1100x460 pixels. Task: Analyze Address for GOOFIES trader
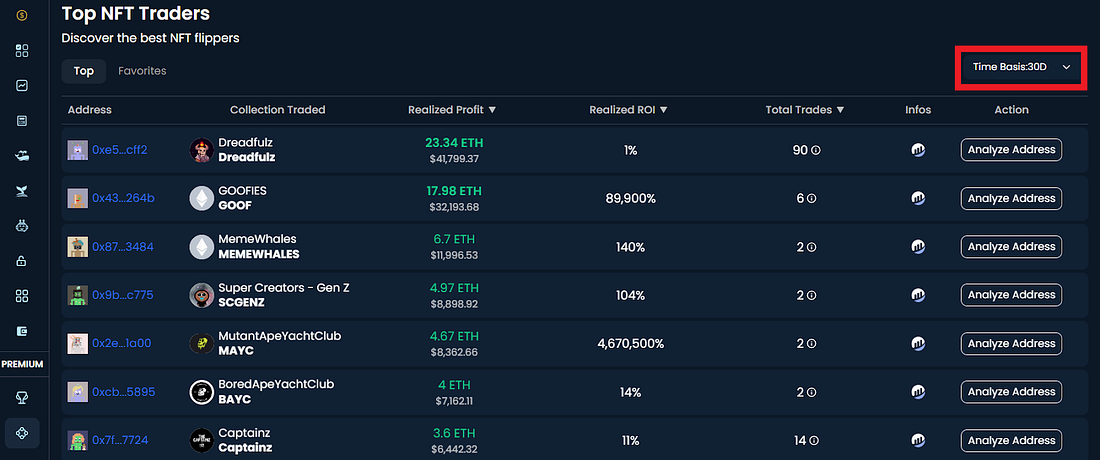[1011, 198]
